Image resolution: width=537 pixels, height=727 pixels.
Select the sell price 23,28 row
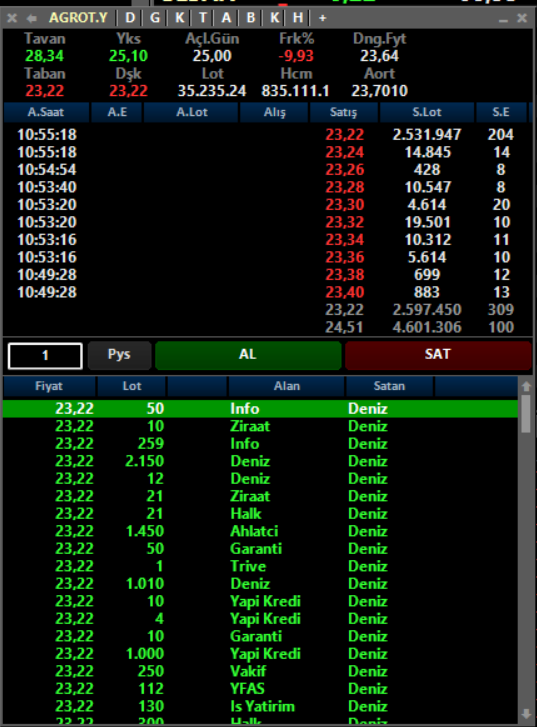click(x=345, y=187)
